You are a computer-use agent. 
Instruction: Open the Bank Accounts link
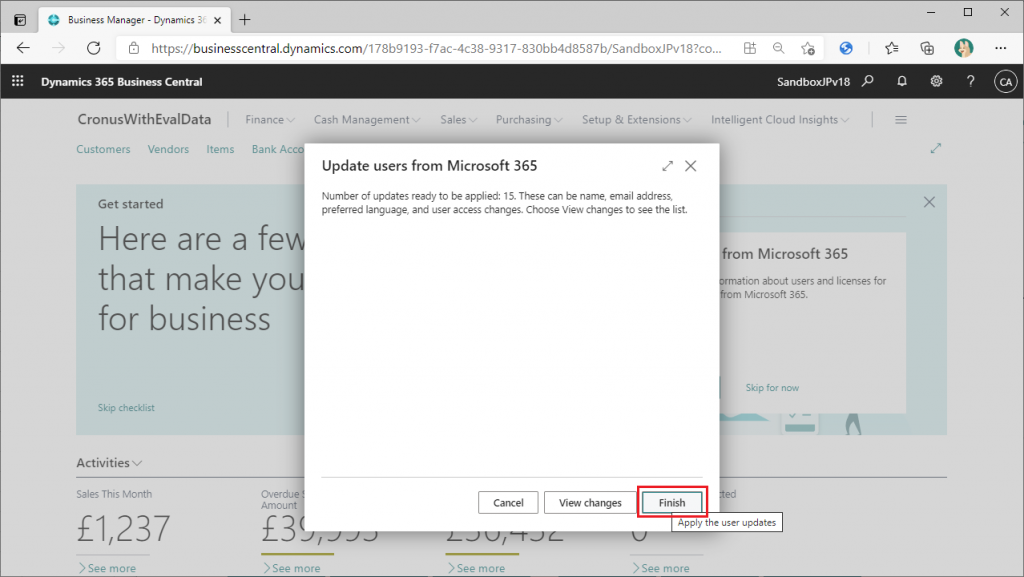click(278, 149)
